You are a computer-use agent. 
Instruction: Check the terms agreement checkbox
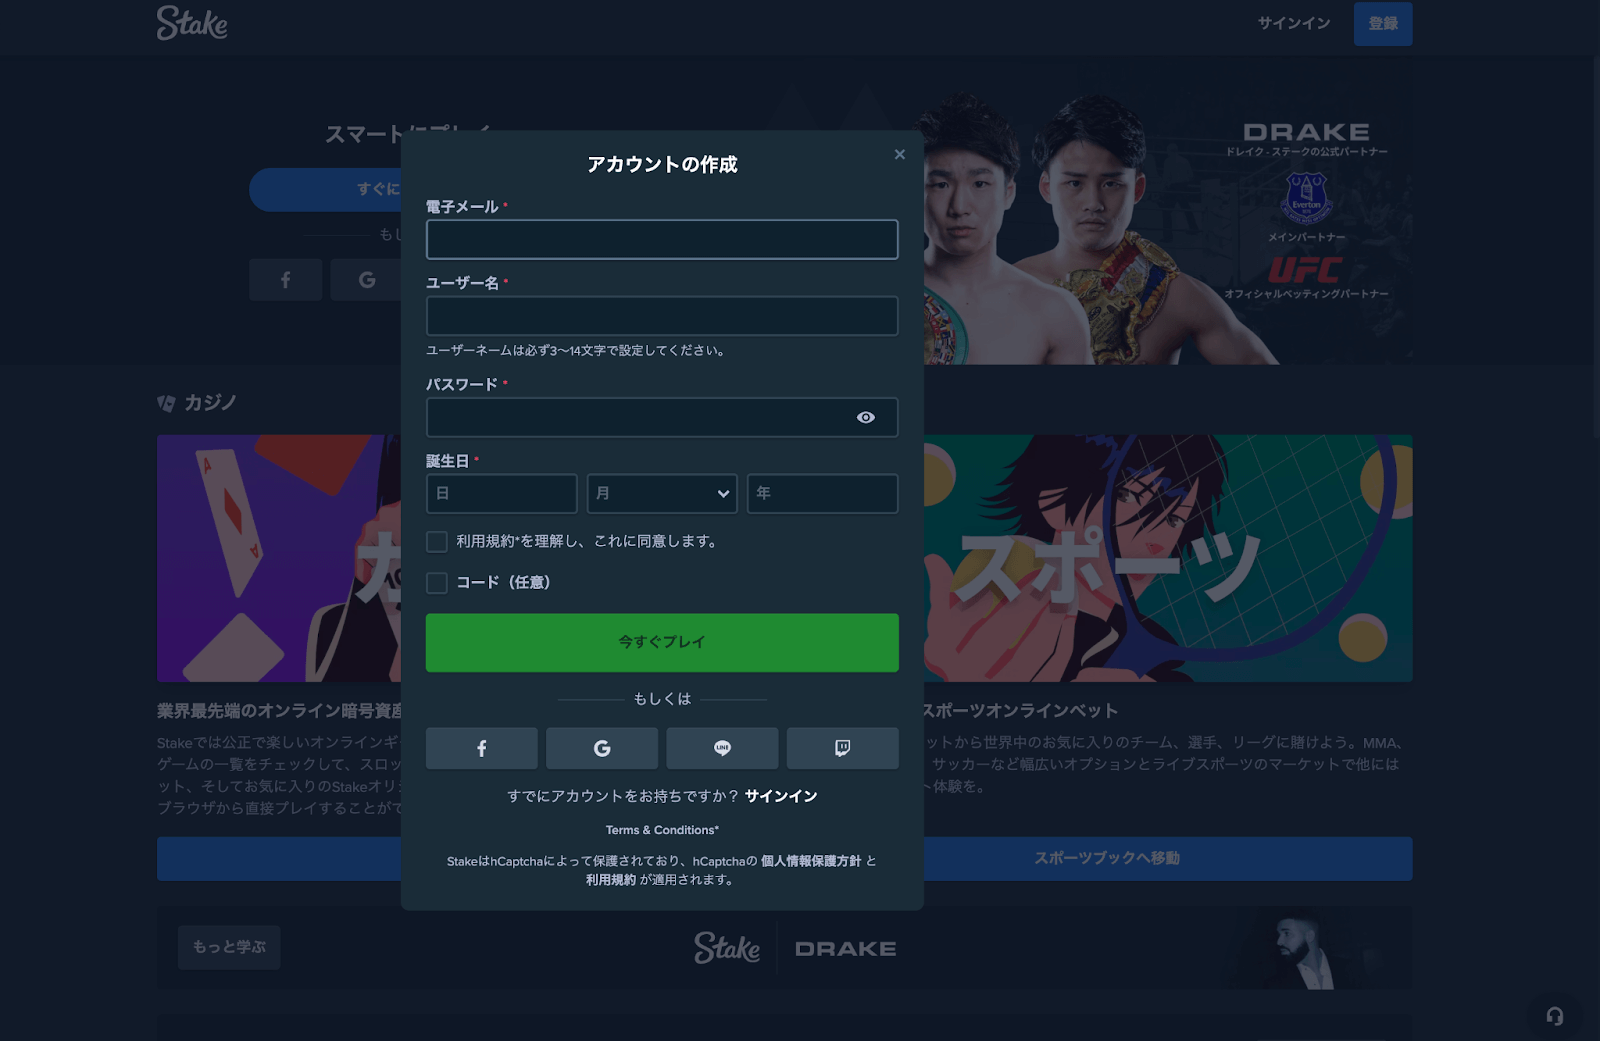tap(437, 542)
